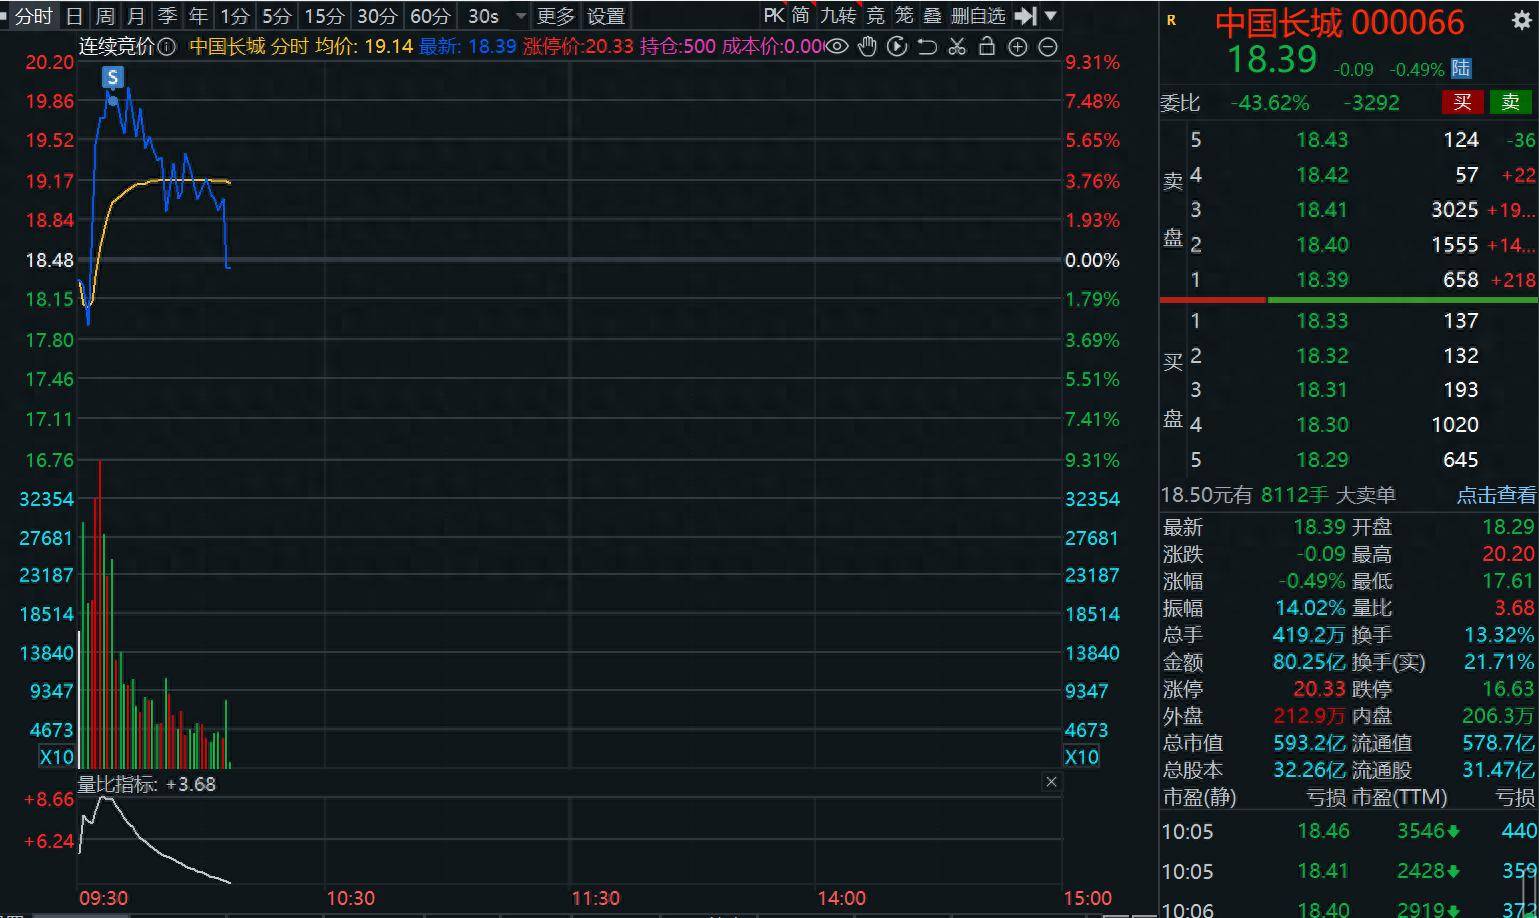This screenshot has height=918, width=1539.
Task: Click the yellow R marker beside stock name
Action: [1171, 20]
